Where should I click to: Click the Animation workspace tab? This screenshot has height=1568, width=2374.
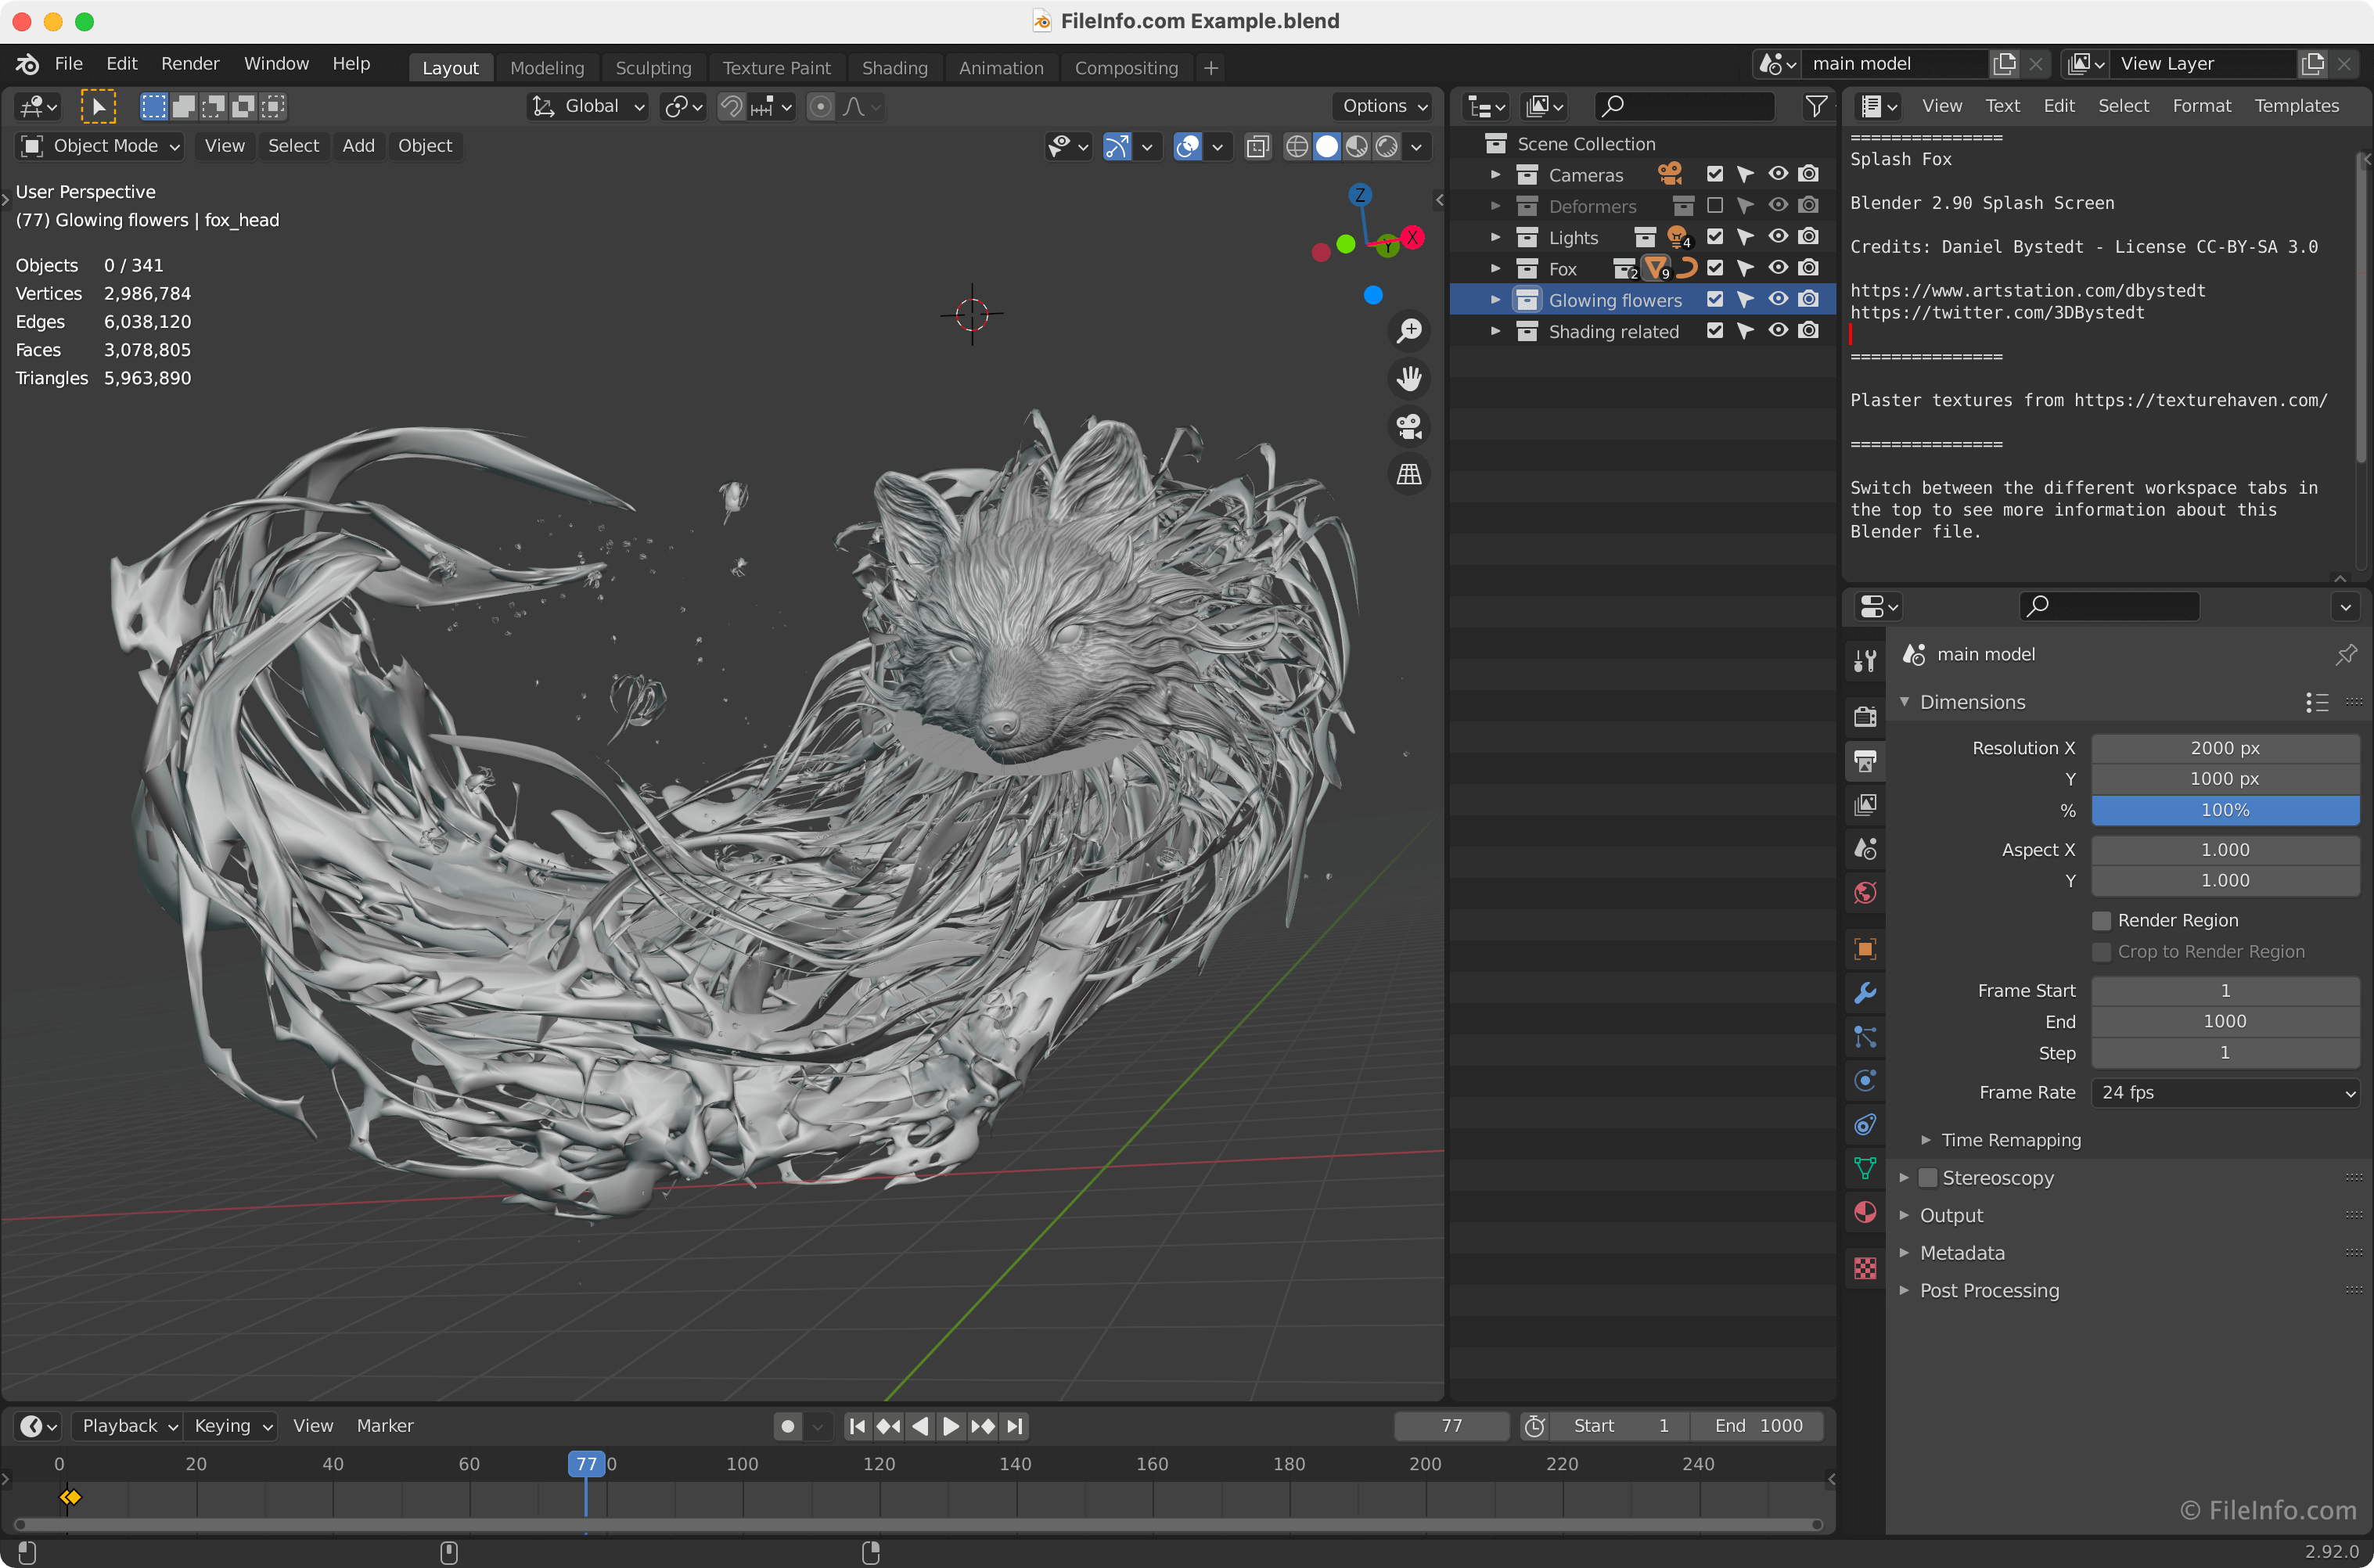coord(1001,67)
